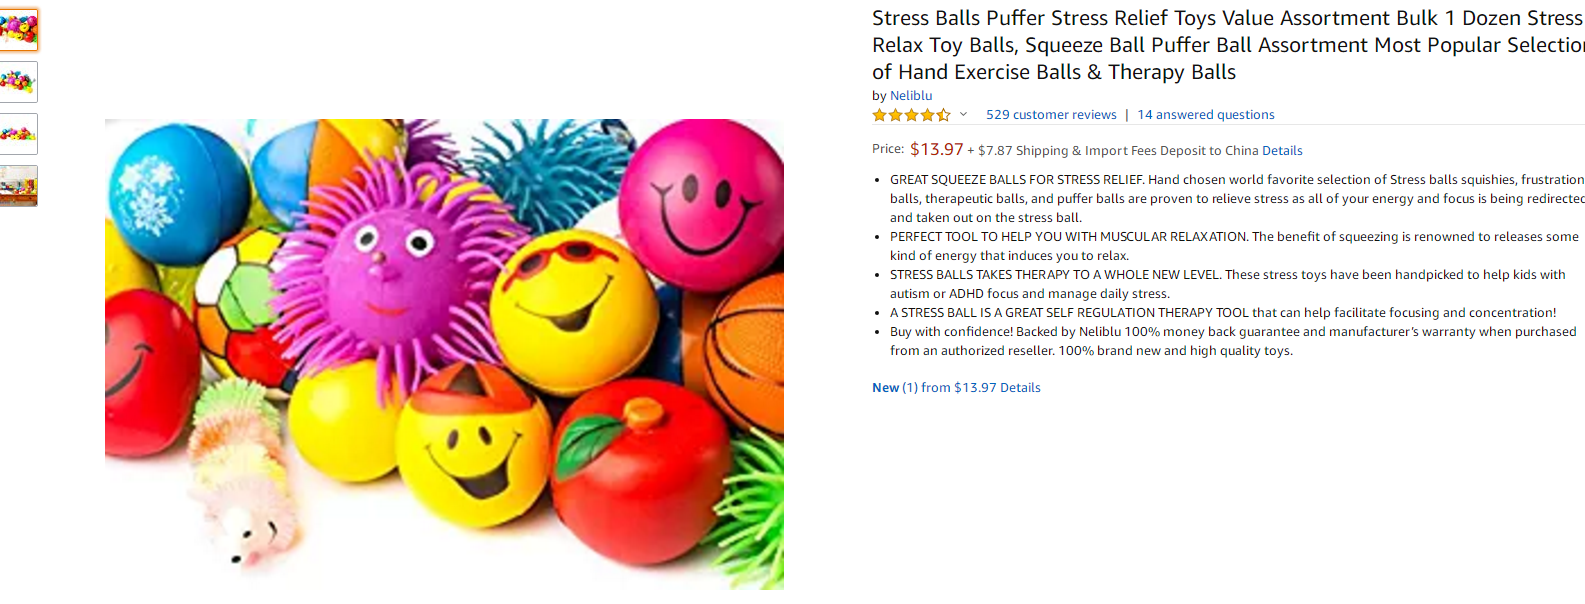The height and width of the screenshot is (604, 1585).
Task: Select the first highlighted product thumbnail
Action: click(x=18, y=30)
